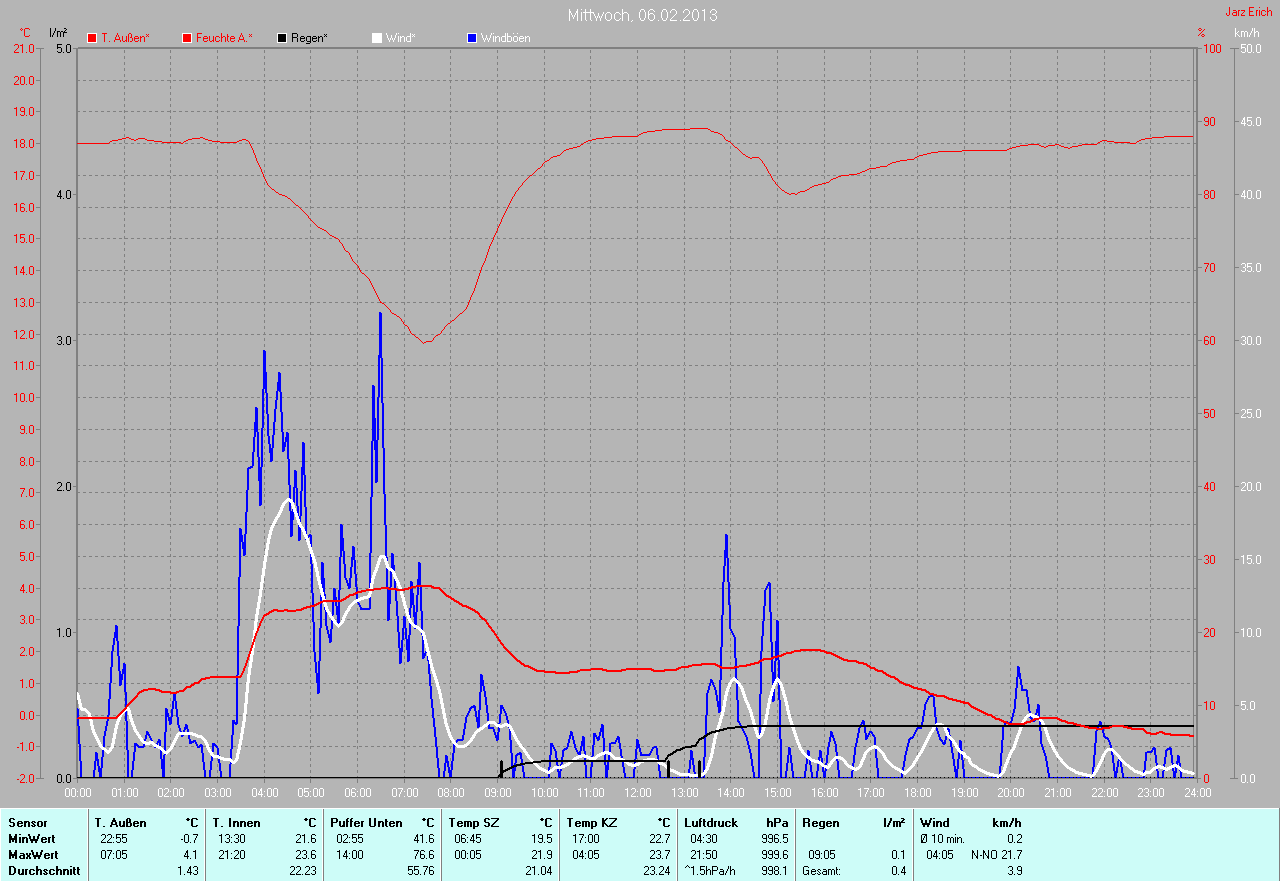Click the MaxWert row label
This screenshot has height=881, width=1280.
pos(32,855)
